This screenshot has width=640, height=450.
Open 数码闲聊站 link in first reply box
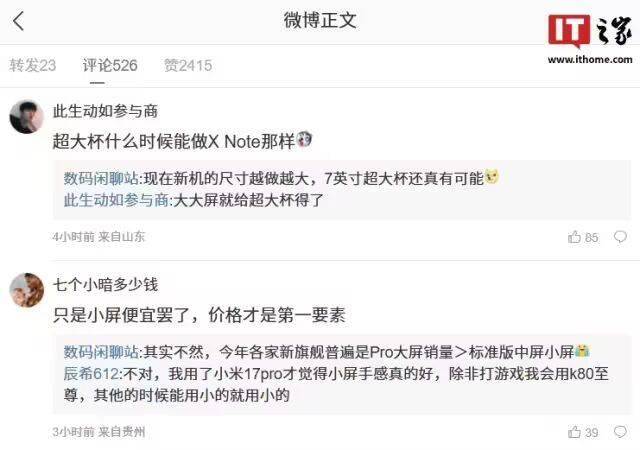[x=101, y=178]
